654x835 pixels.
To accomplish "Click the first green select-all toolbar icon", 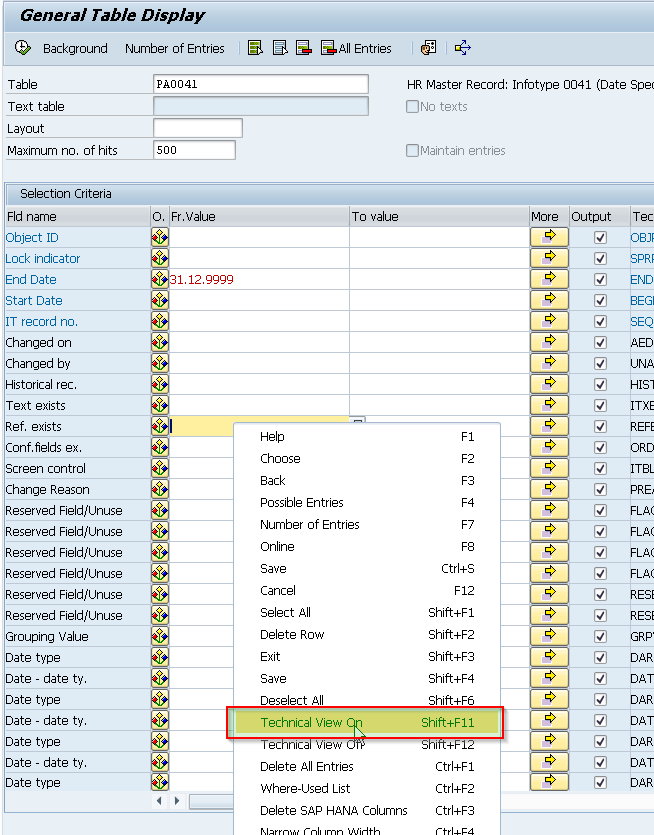I will (255, 48).
